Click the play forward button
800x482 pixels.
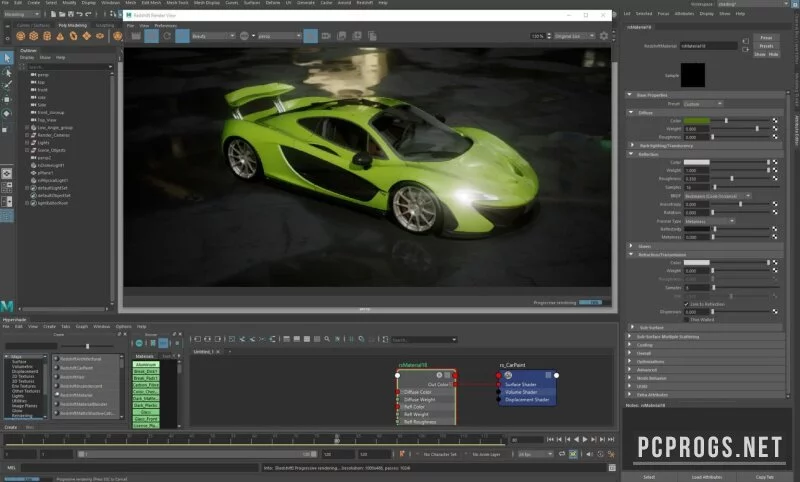tap(585, 439)
